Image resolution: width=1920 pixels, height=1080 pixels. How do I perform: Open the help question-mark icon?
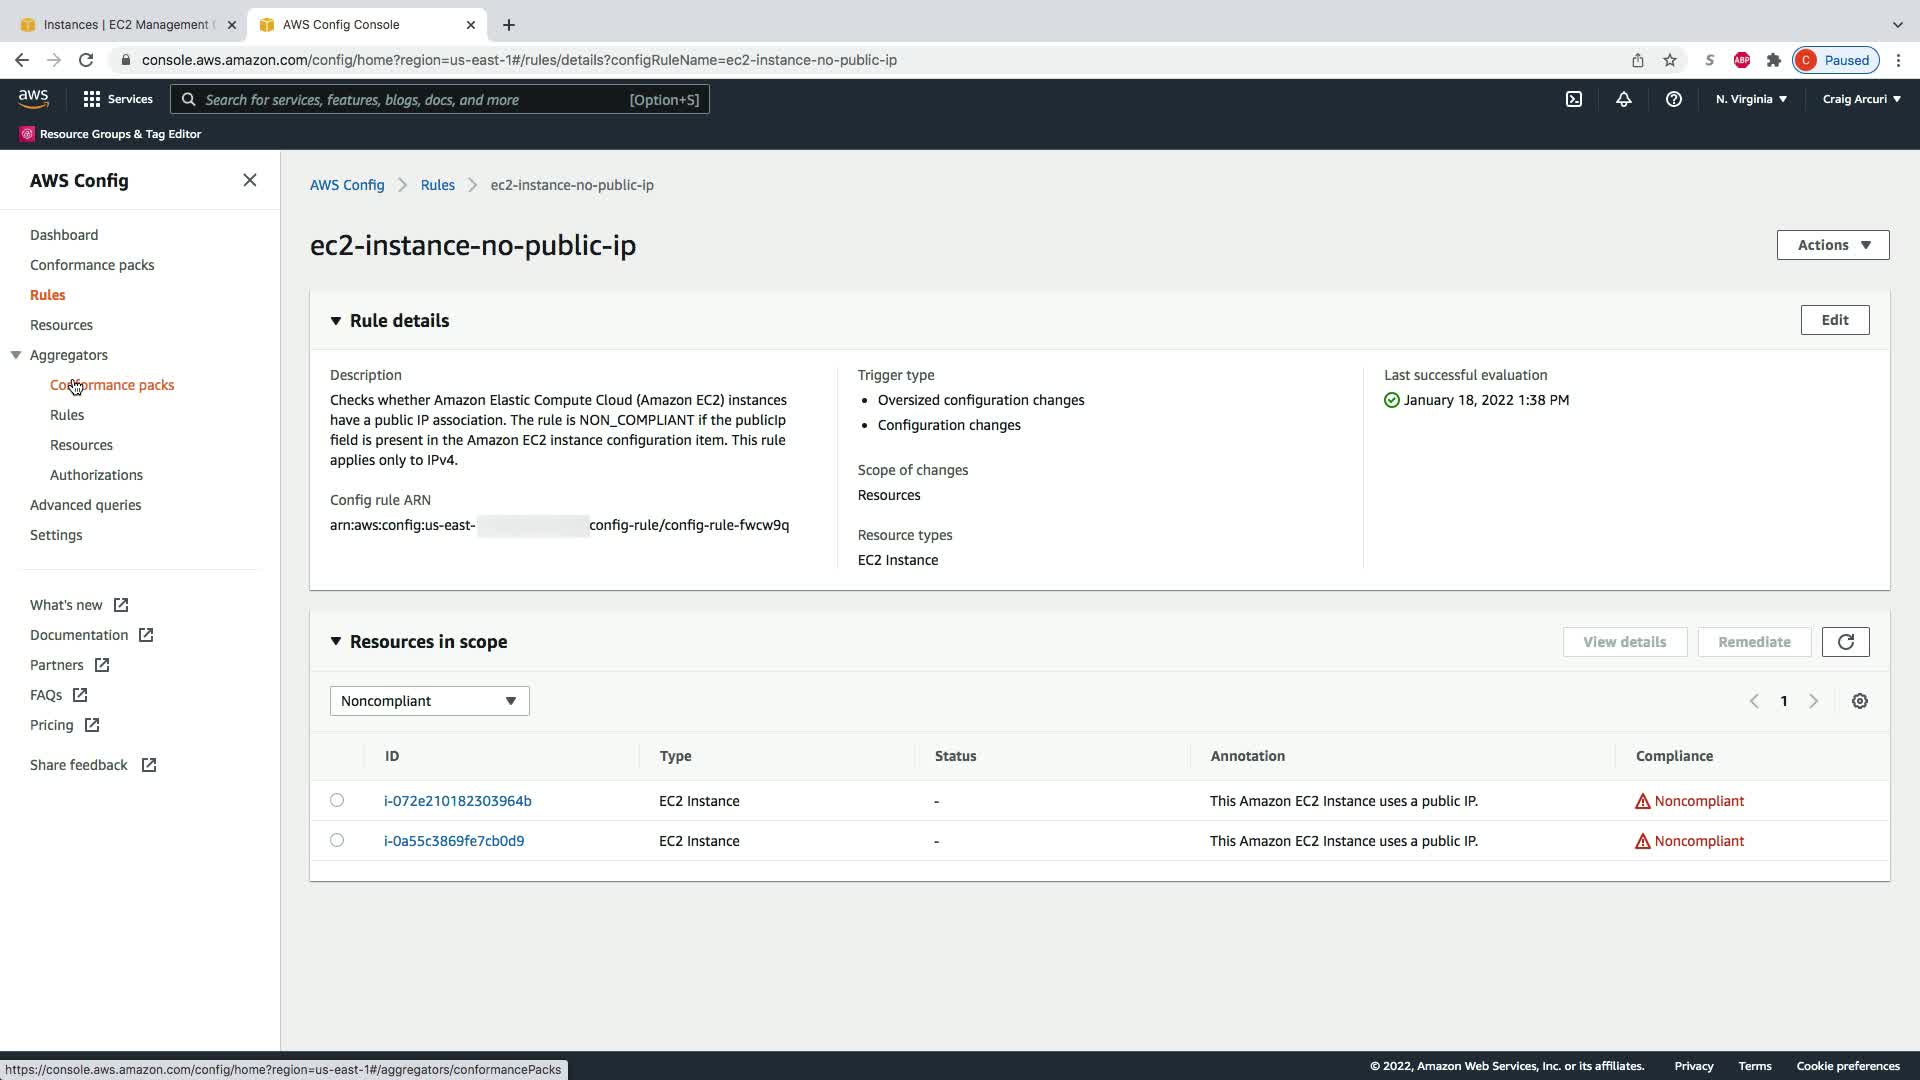(x=1673, y=99)
